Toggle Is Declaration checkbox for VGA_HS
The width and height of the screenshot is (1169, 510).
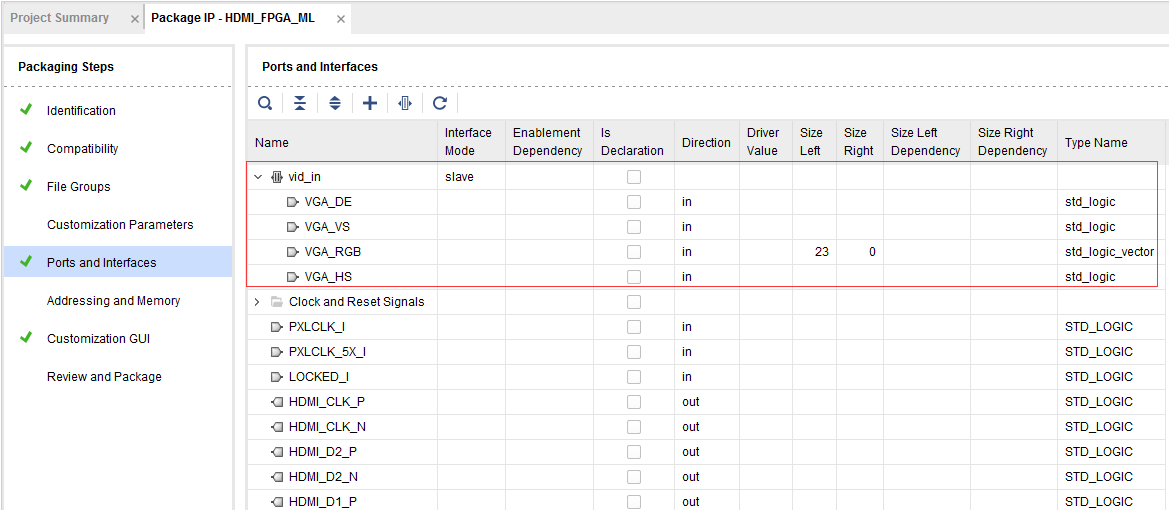point(634,277)
